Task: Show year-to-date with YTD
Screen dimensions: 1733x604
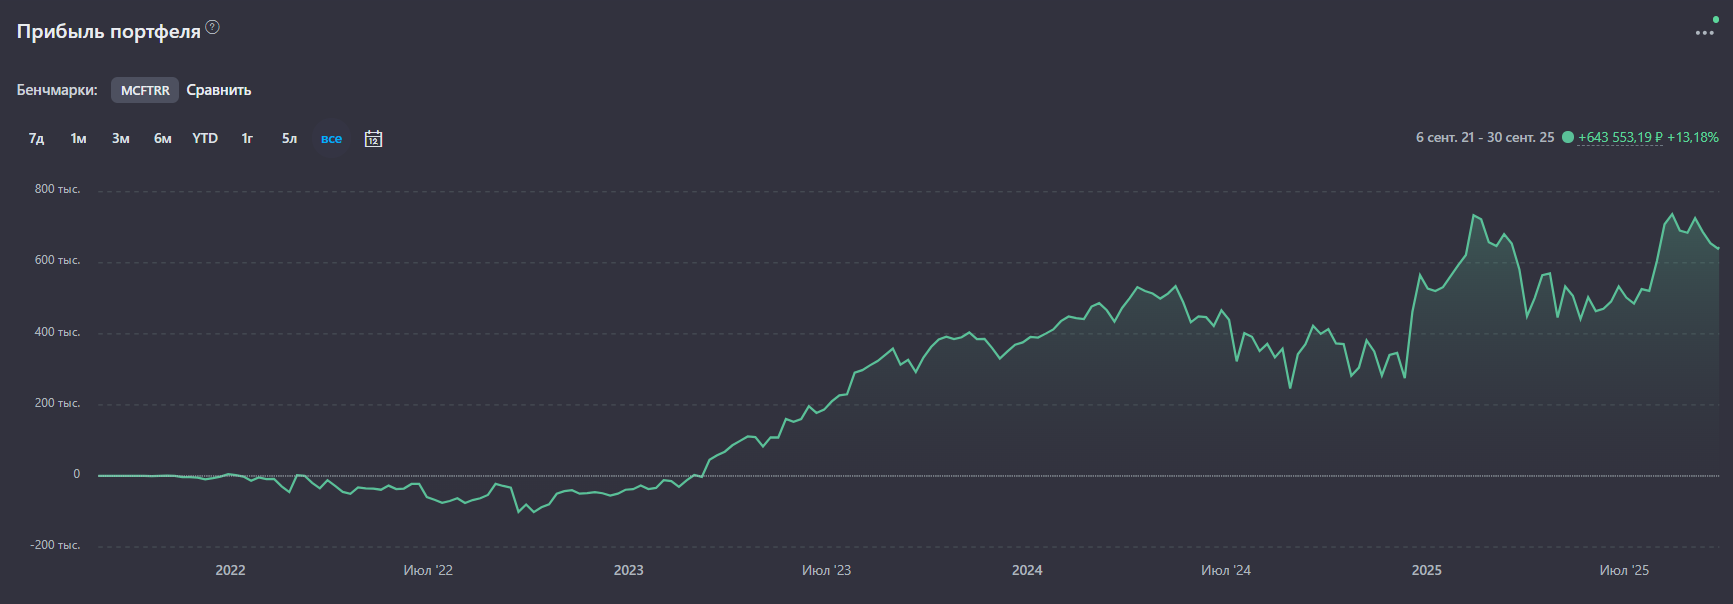Action: [x=205, y=139]
